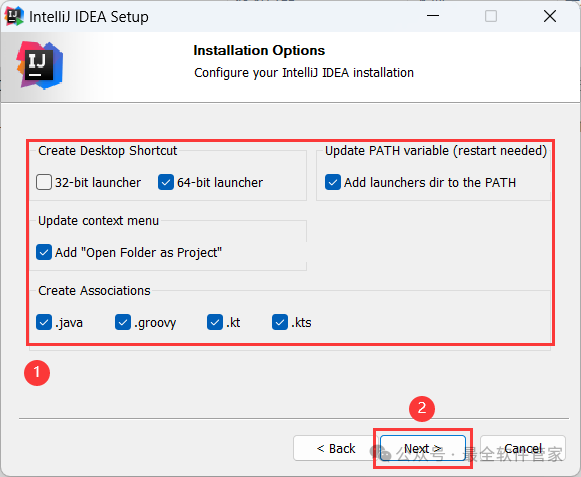This screenshot has width=581, height=477.
Task: Click the red circle marker numbered 1
Action: [37, 372]
